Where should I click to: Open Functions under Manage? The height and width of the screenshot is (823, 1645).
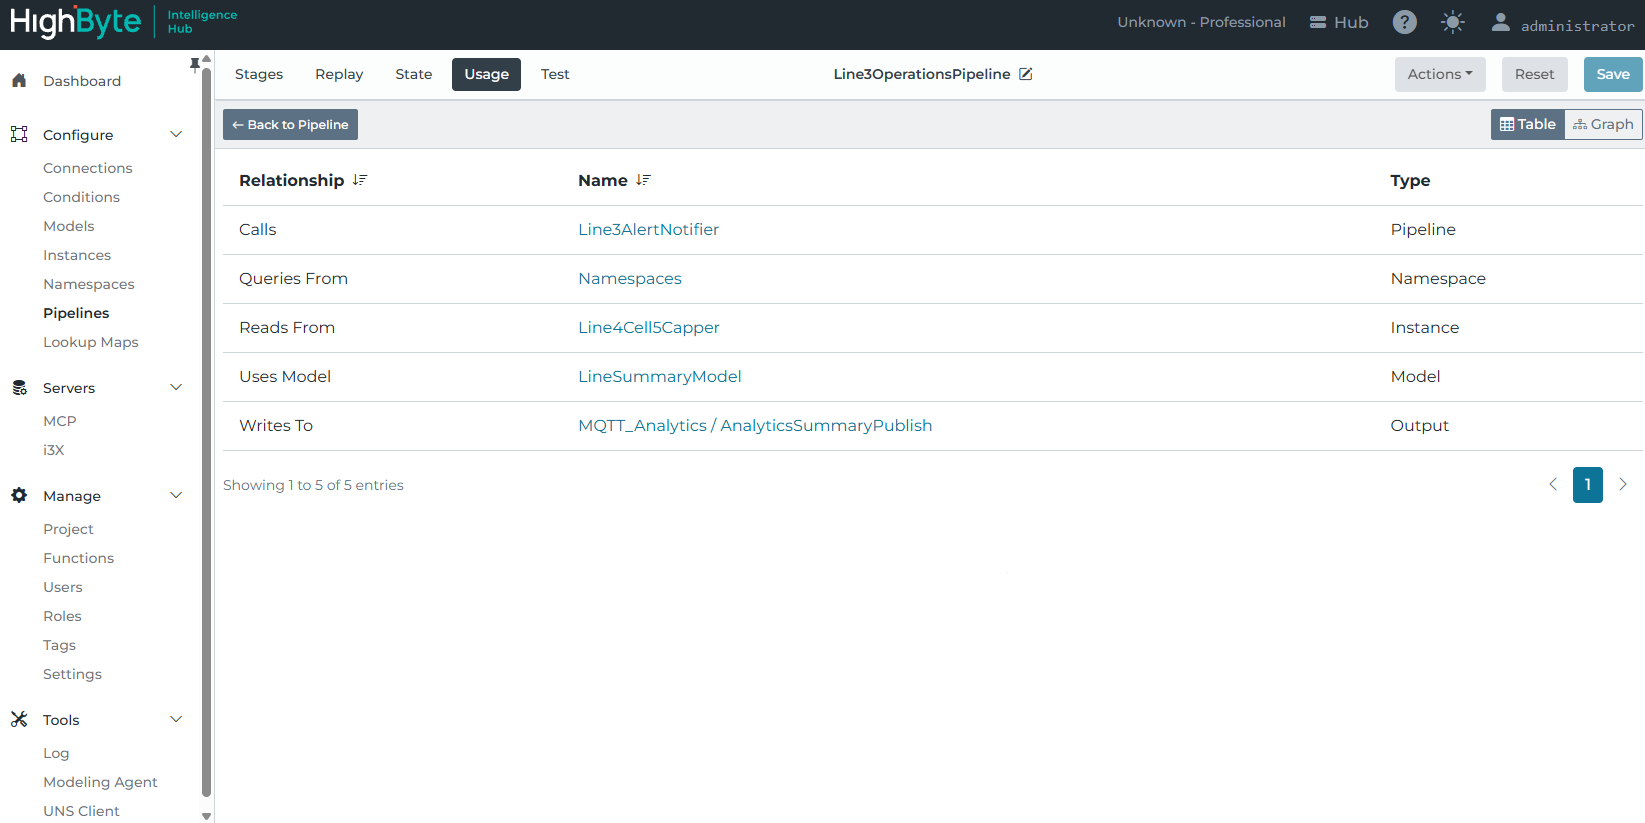point(78,558)
